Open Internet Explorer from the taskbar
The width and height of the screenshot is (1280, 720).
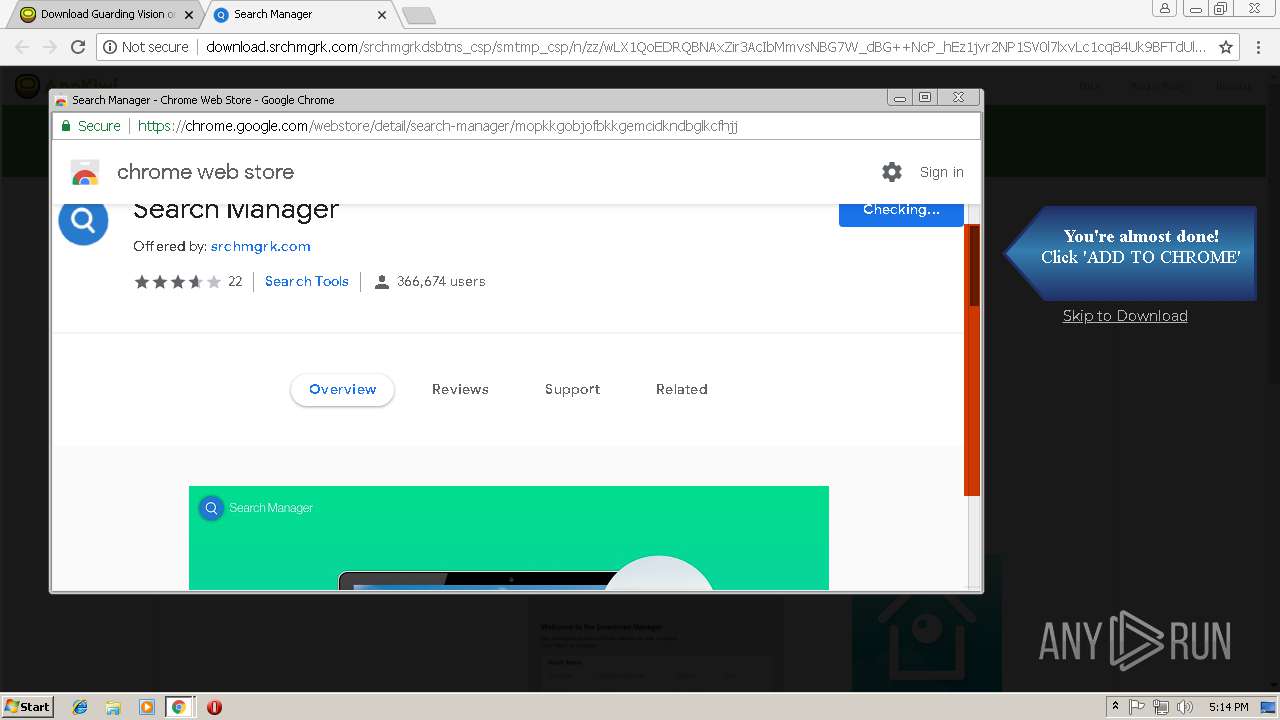click(x=80, y=707)
